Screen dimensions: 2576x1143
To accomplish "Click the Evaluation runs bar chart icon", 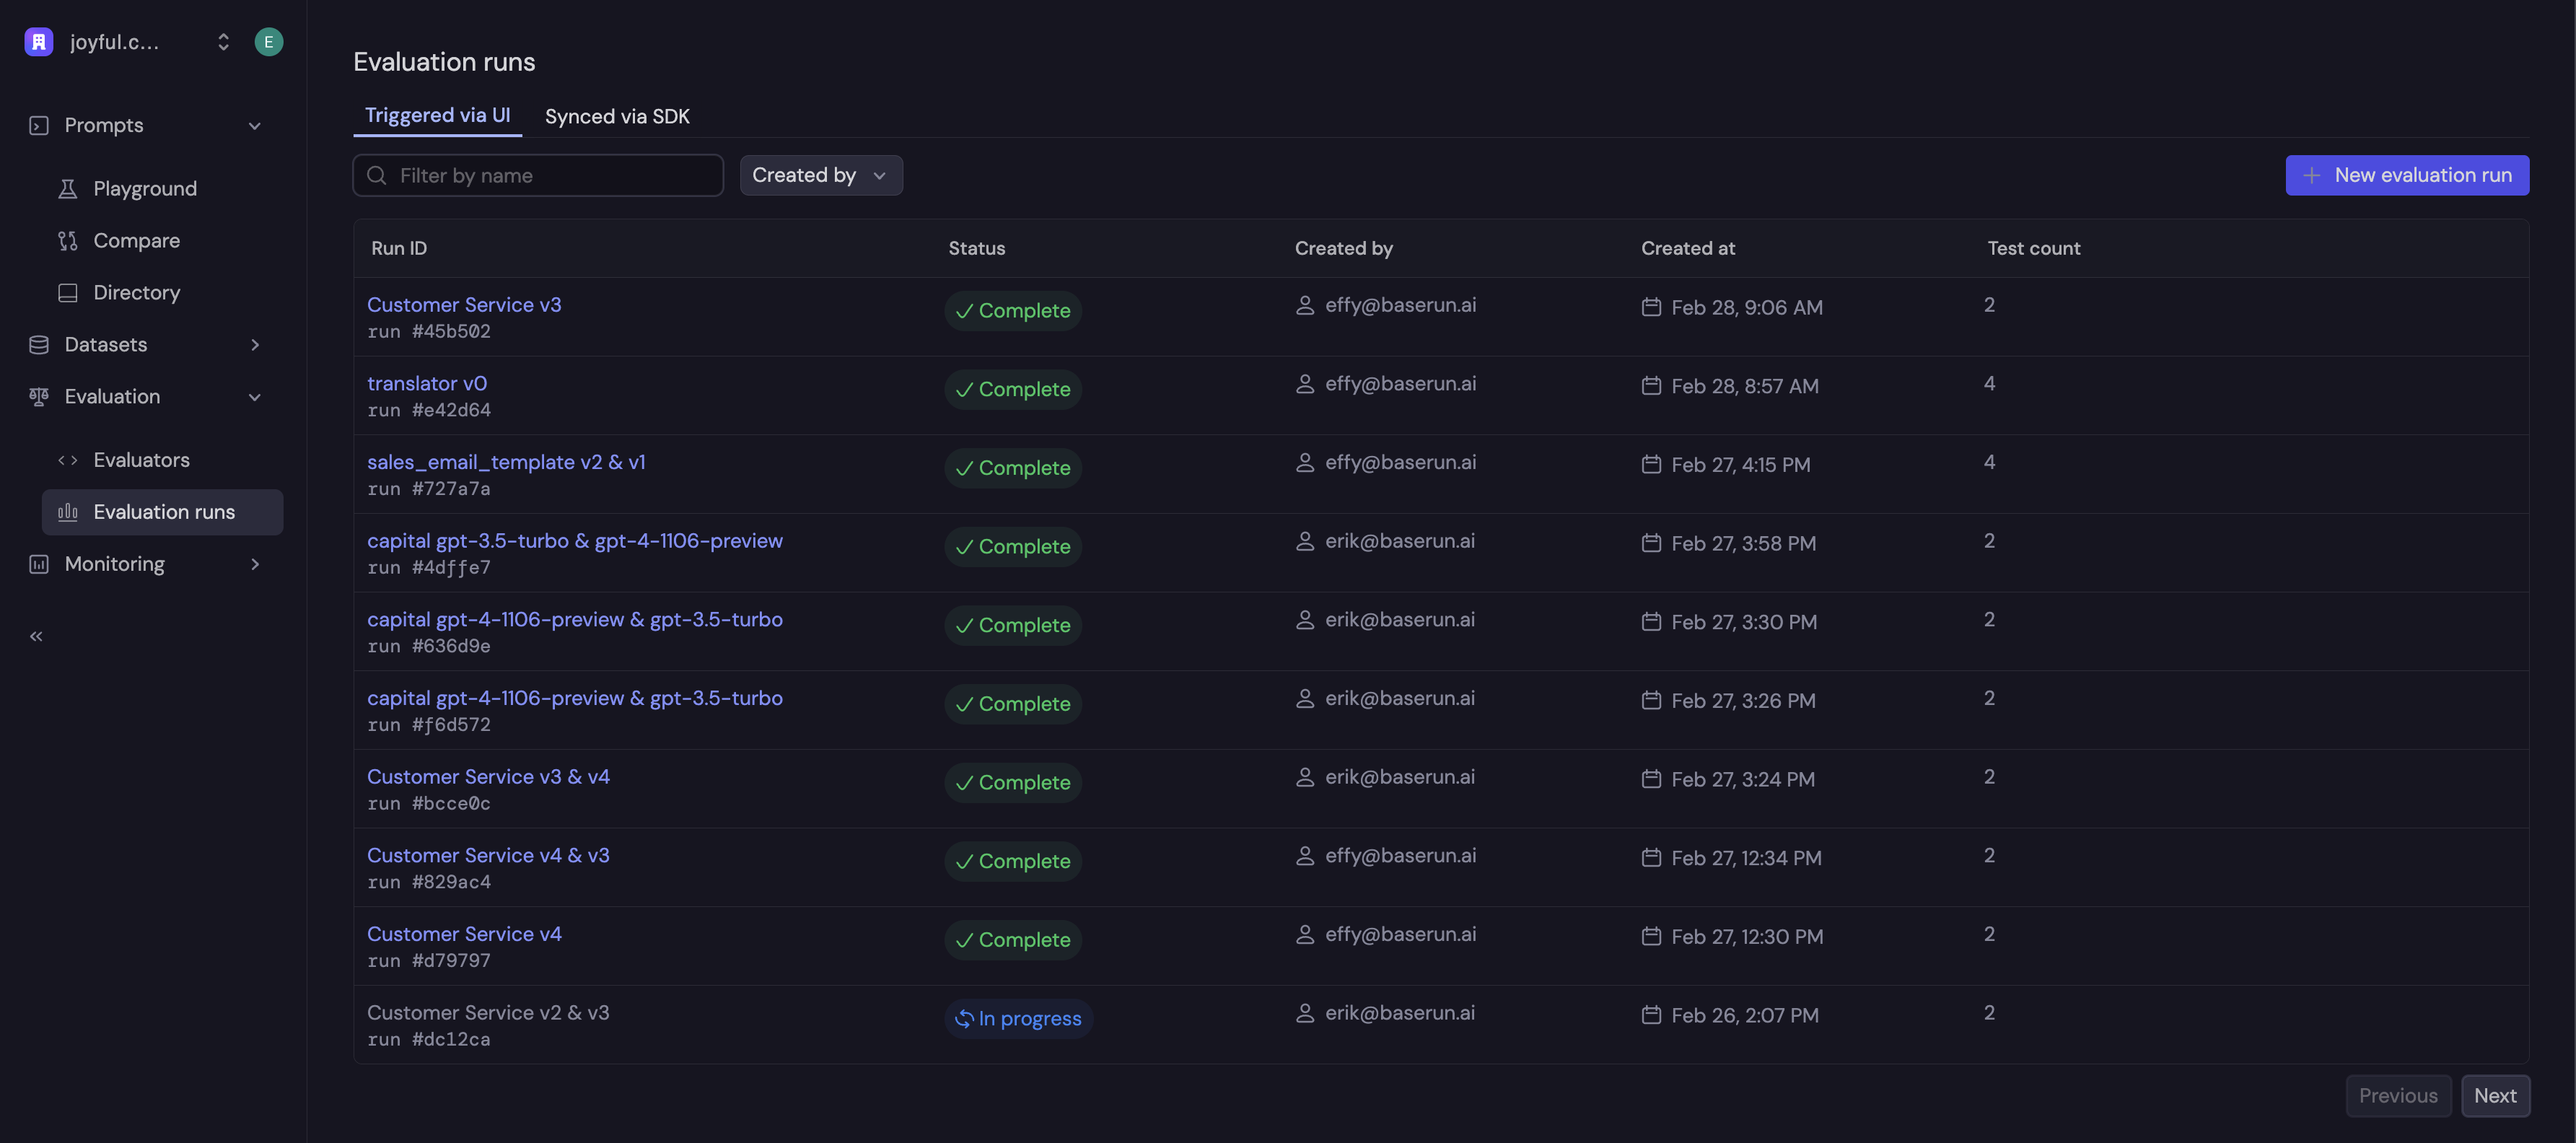I will (x=68, y=512).
